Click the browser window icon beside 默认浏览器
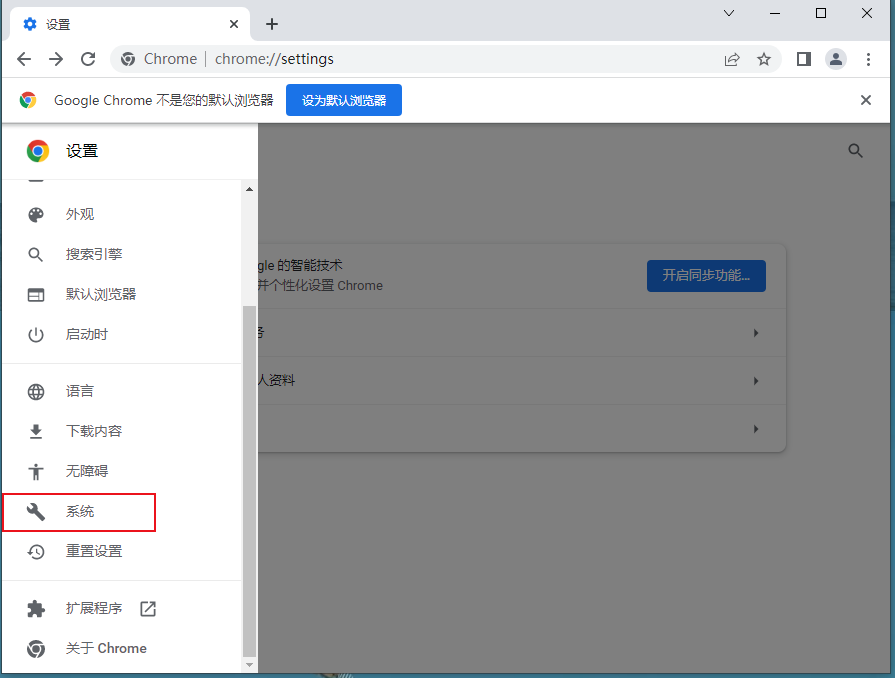Viewport: 895px width, 678px height. pos(36,295)
